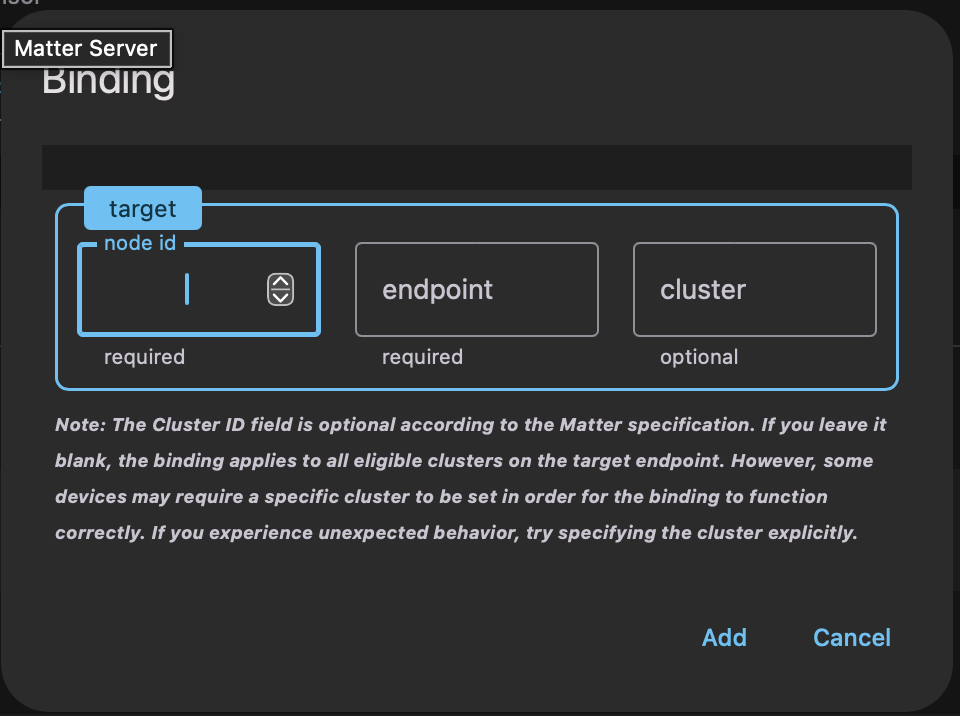Click the Matter Server tooltip label

click(x=86, y=48)
